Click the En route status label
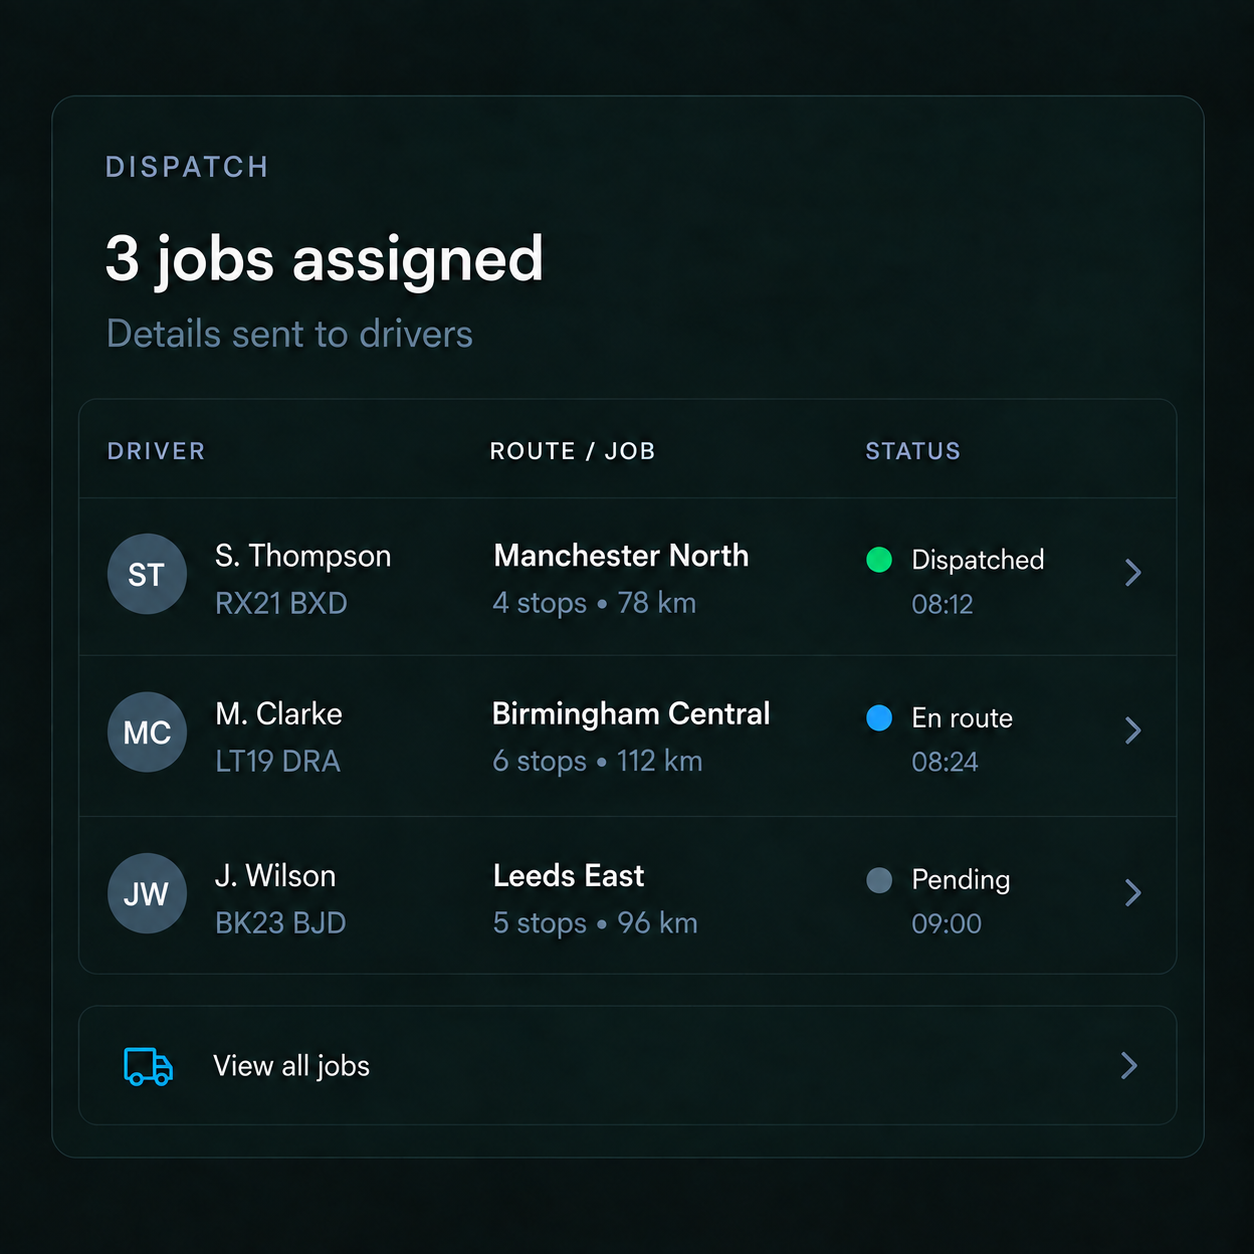The height and width of the screenshot is (1254, 1254). pyautogui.click(x=962, y=718)
